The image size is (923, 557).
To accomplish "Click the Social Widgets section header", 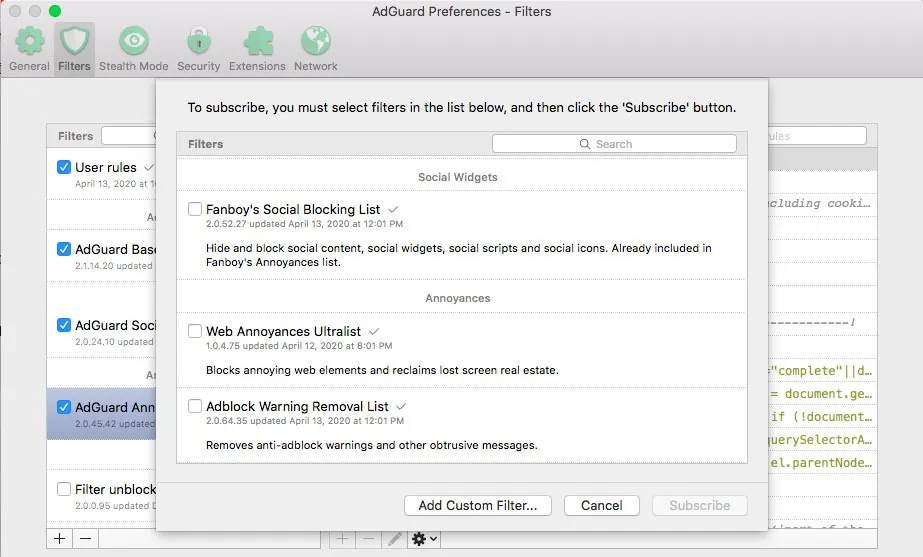I will pyautogui.click(x=457, y=177).
